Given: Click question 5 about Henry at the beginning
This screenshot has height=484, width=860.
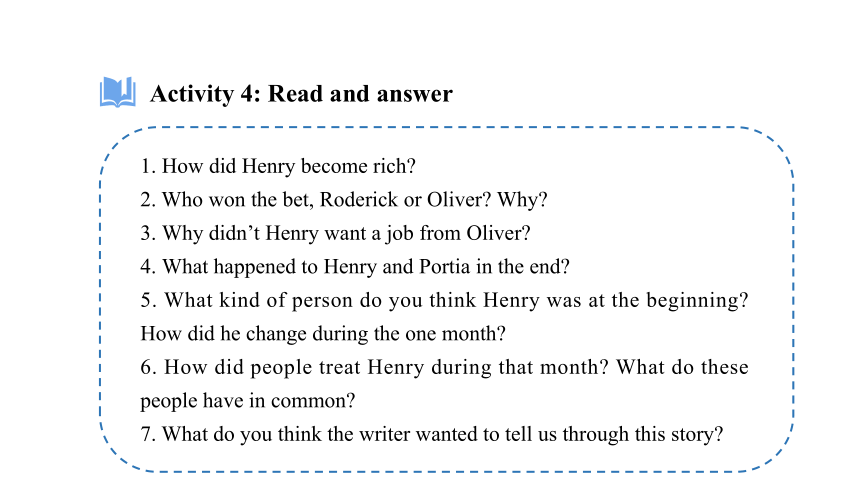Looking at the screenshot, I should click(x=444, y=300).
